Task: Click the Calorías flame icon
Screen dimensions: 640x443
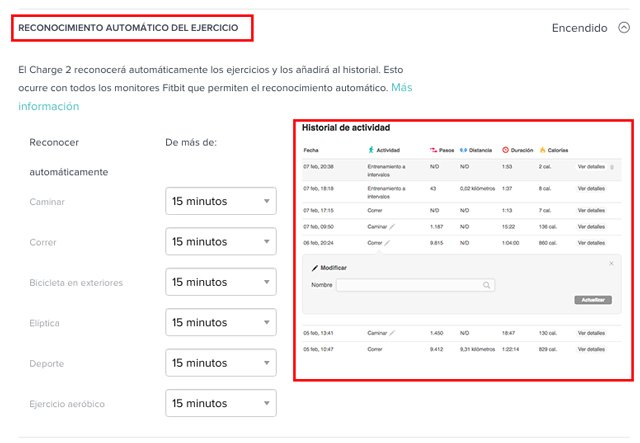Action: pyautogui.click(x=542, y=150)
